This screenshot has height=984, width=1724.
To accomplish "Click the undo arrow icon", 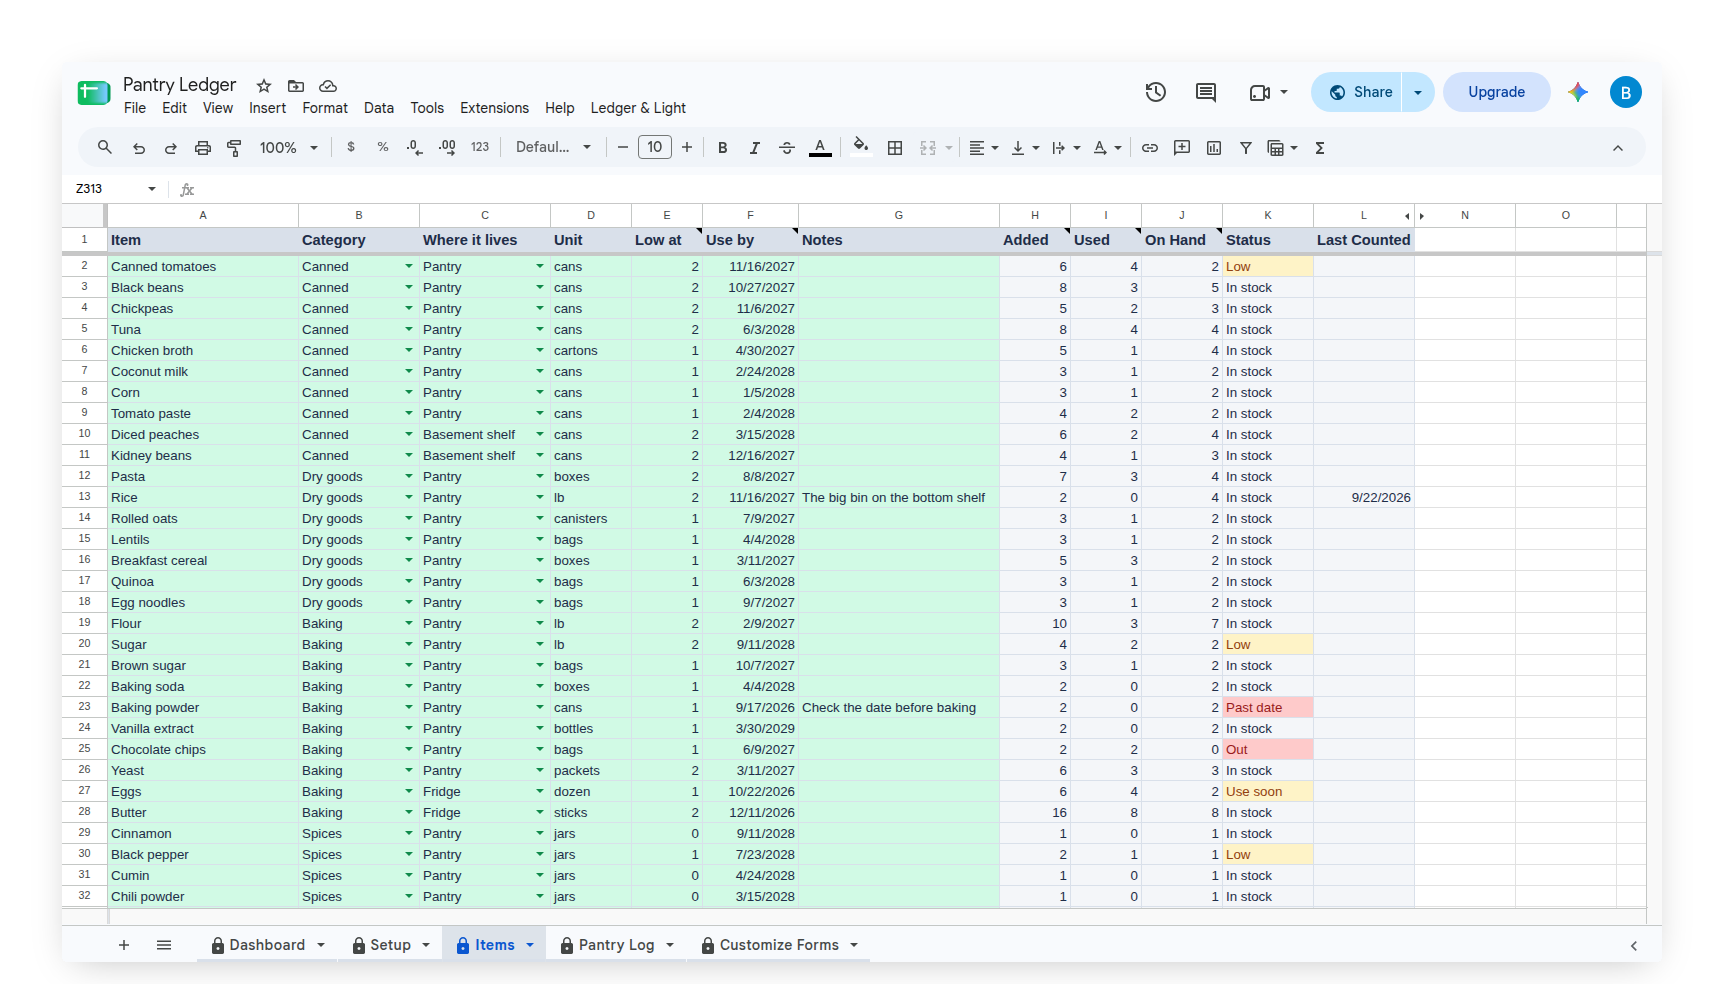I will (x=139, y=148).
